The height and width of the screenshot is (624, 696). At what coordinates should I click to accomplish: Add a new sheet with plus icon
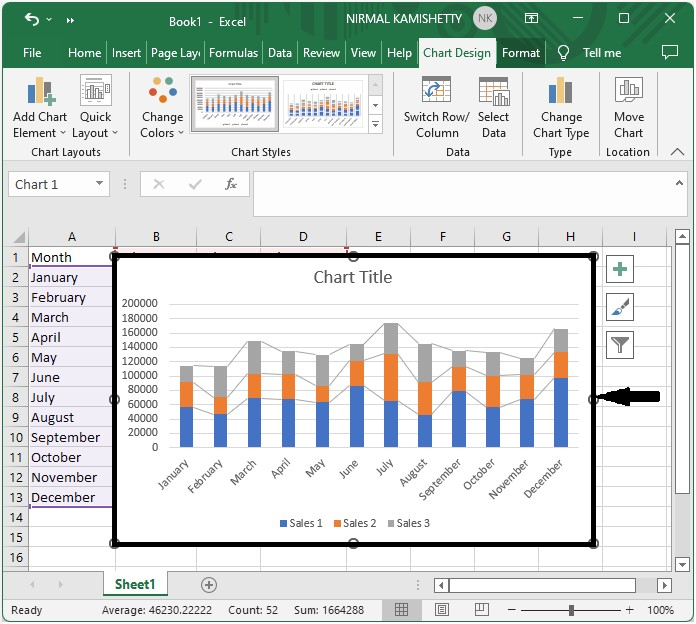coord(209,585)
